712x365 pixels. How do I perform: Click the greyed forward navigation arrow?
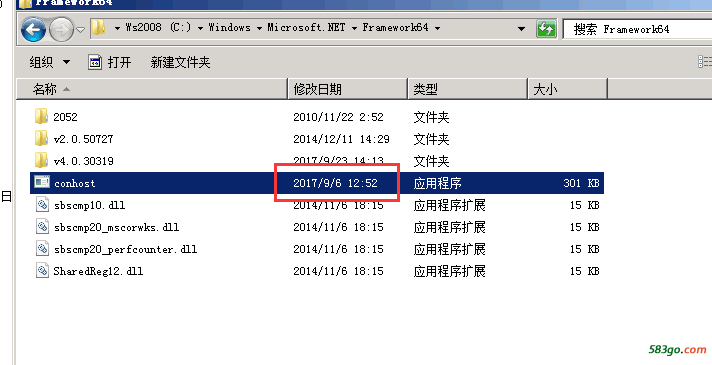(61, 30)
